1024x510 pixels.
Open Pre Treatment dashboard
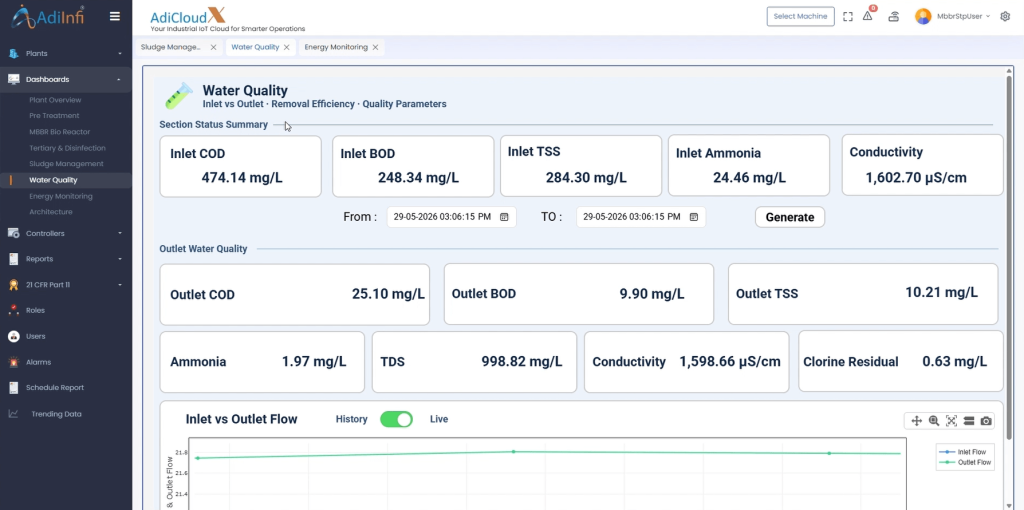[x=54, y=116]
